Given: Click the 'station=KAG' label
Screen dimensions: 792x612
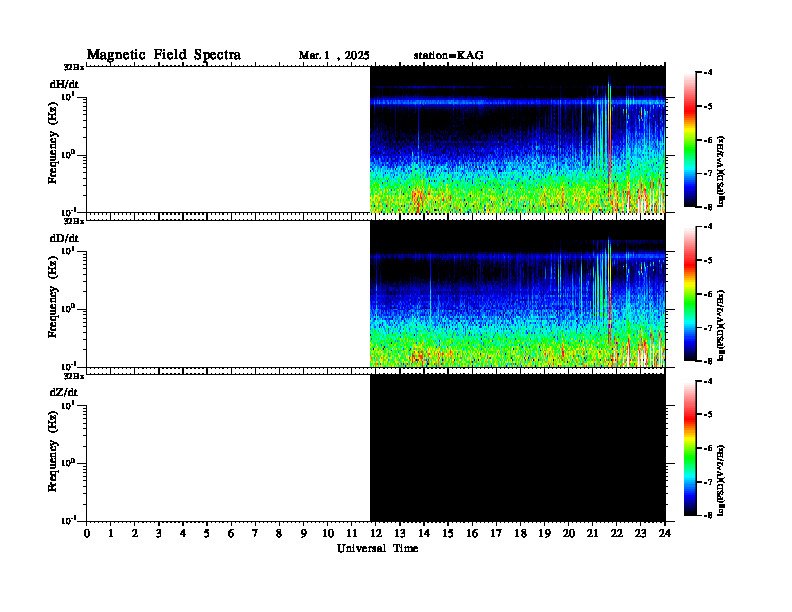Looking at the screenshot, I should pos(448,55).
